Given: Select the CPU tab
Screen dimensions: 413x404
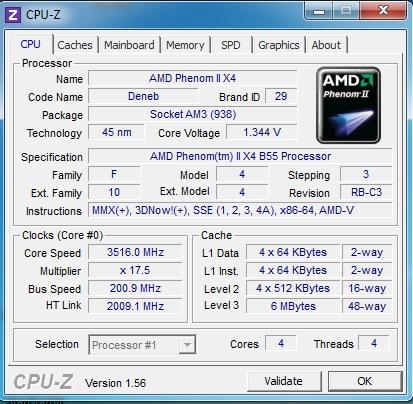Looking at the screenshot, I should (x=30, y=44).
